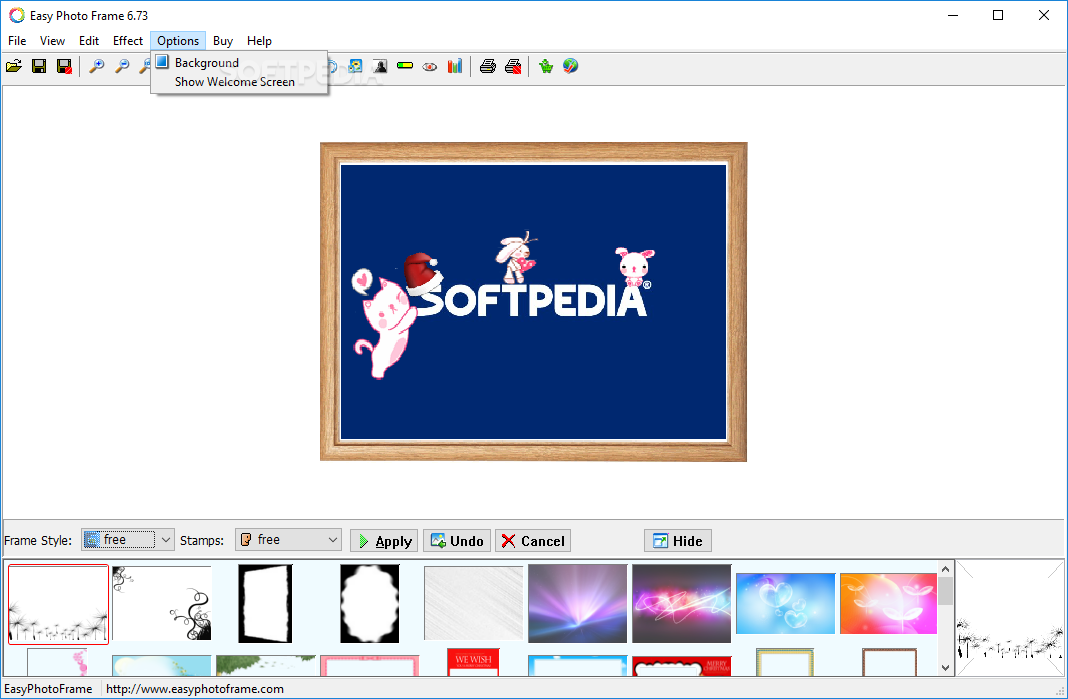Open the File menu
This screenshot has width=1068, height=699.
tap(17, 41)
